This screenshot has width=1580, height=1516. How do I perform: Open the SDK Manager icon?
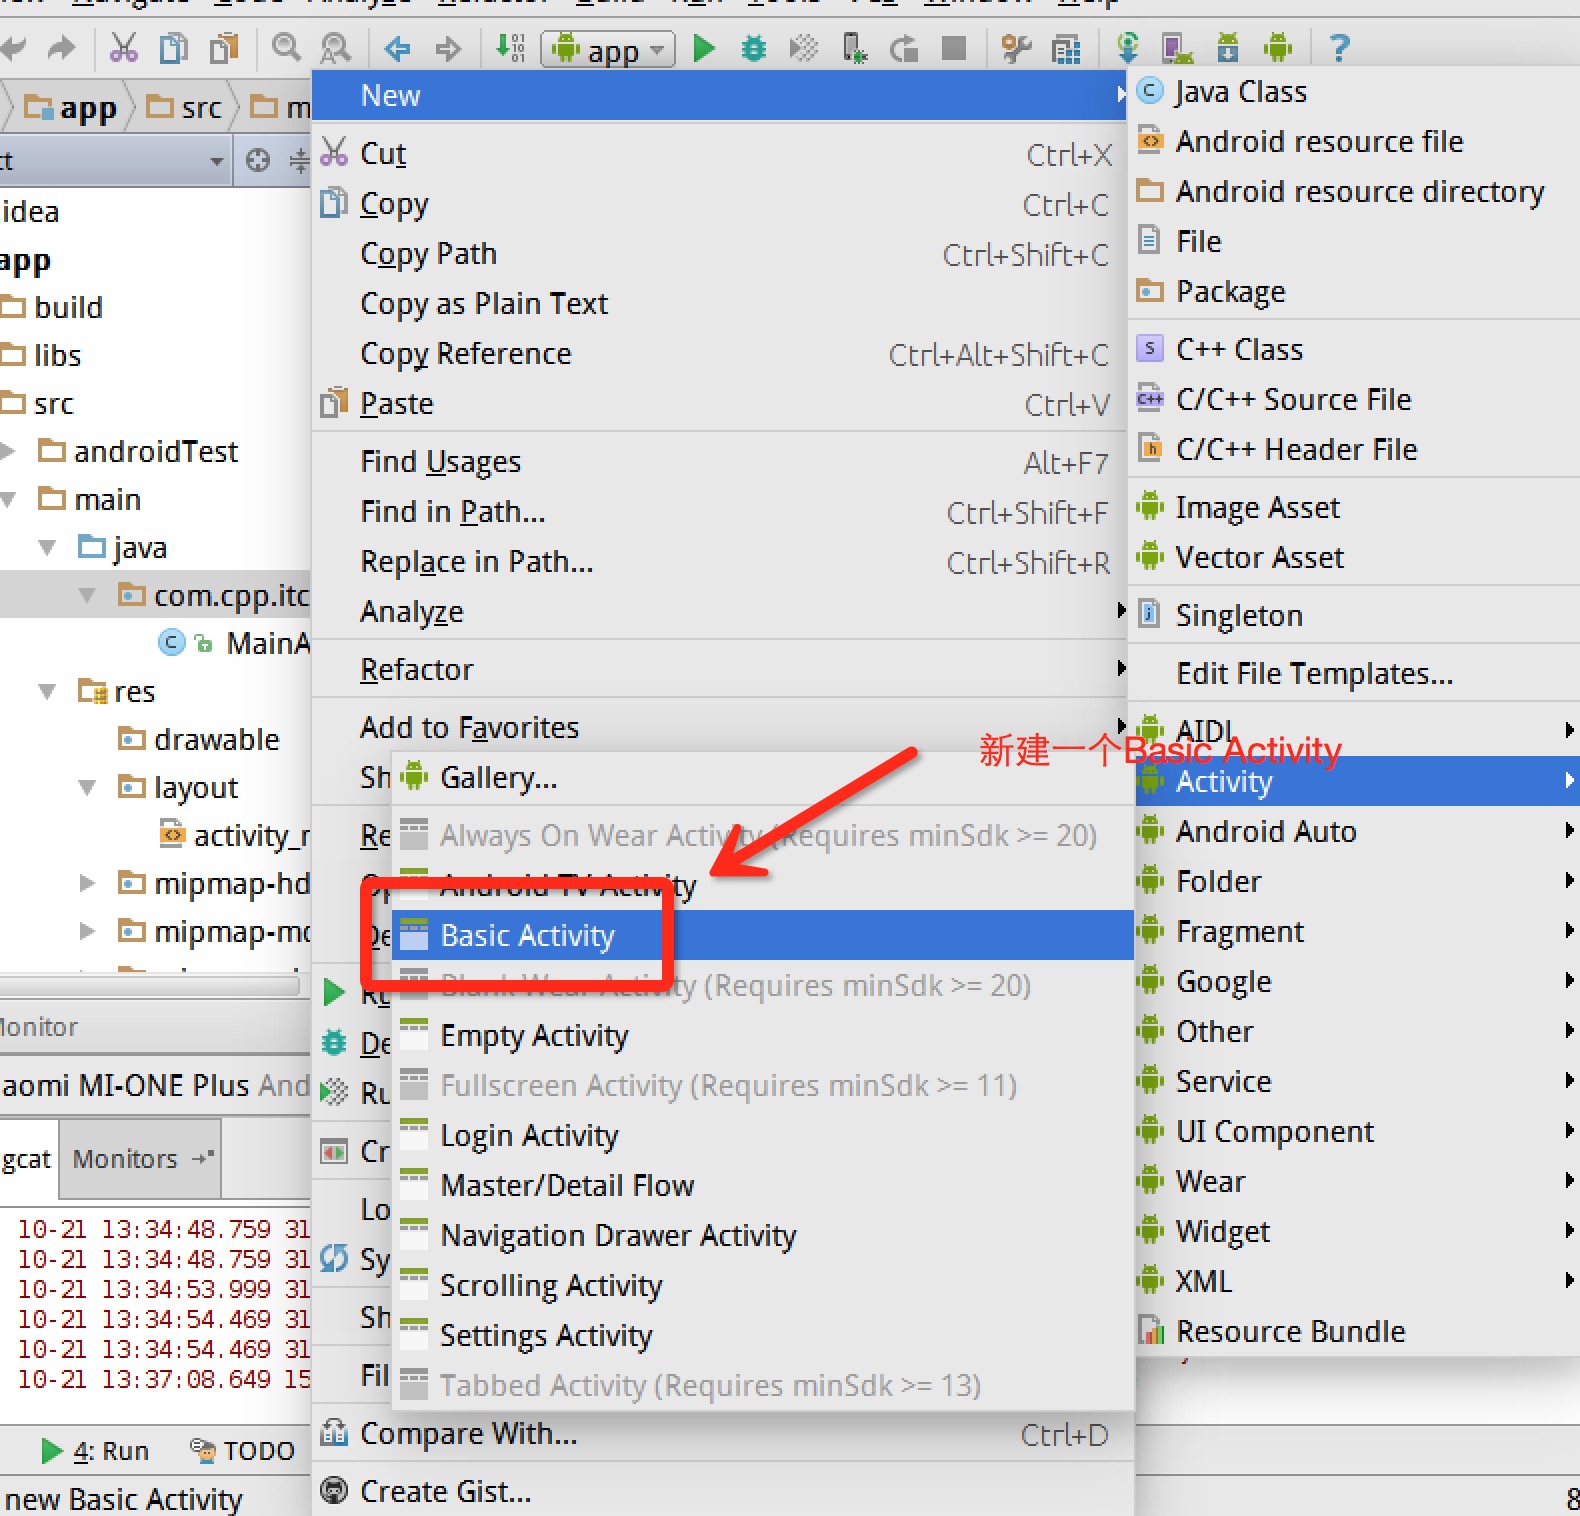coord(1227,47)
